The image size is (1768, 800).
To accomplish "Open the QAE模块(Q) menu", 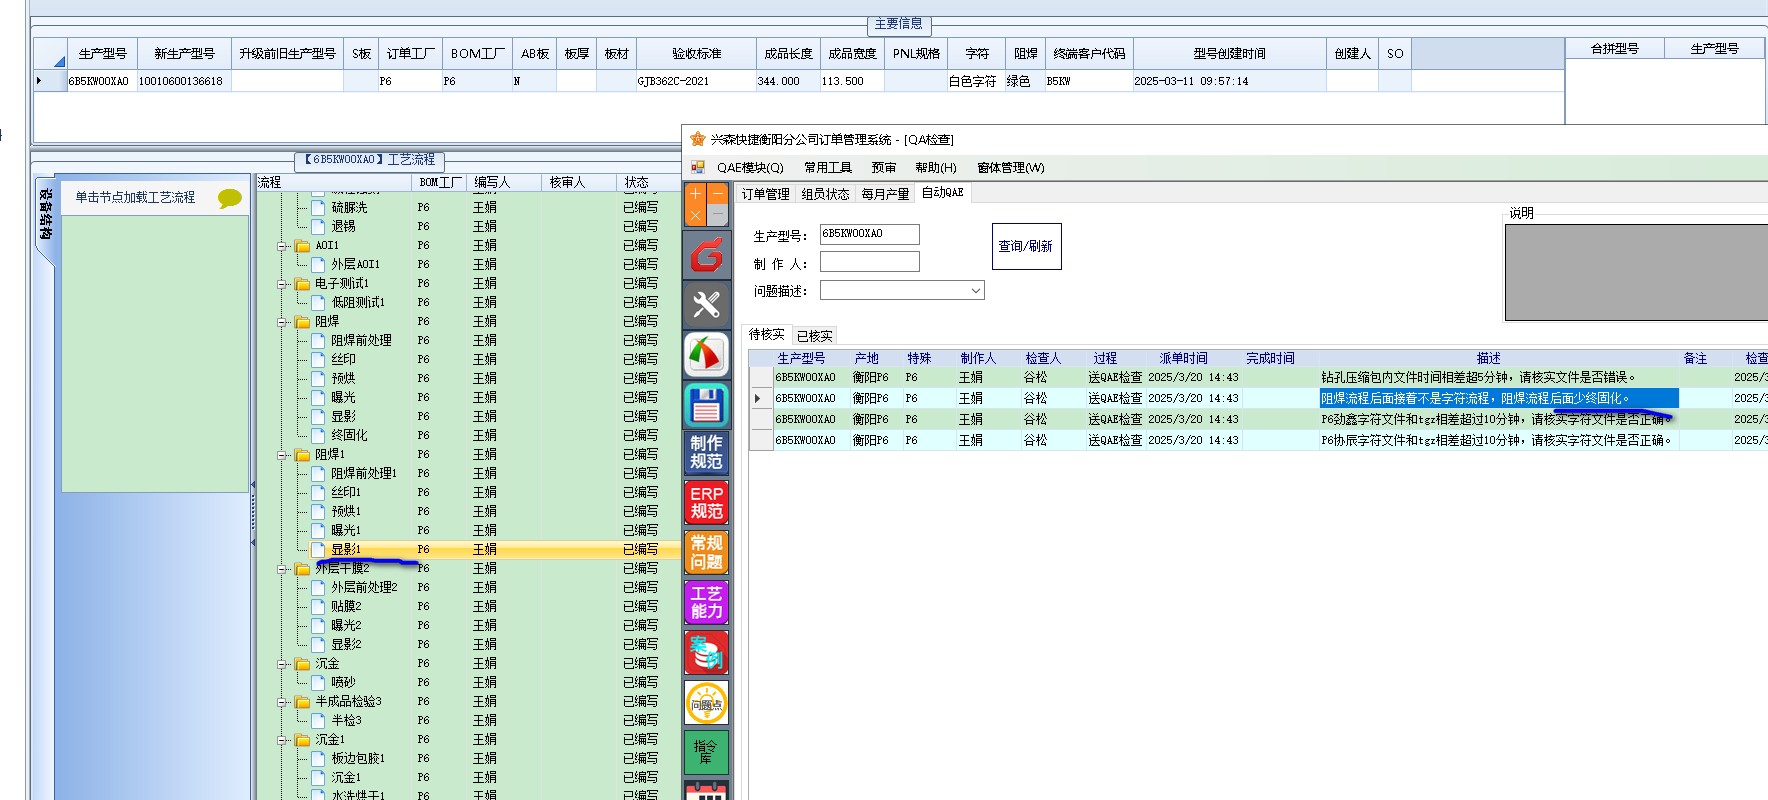I will click(750, 167).
